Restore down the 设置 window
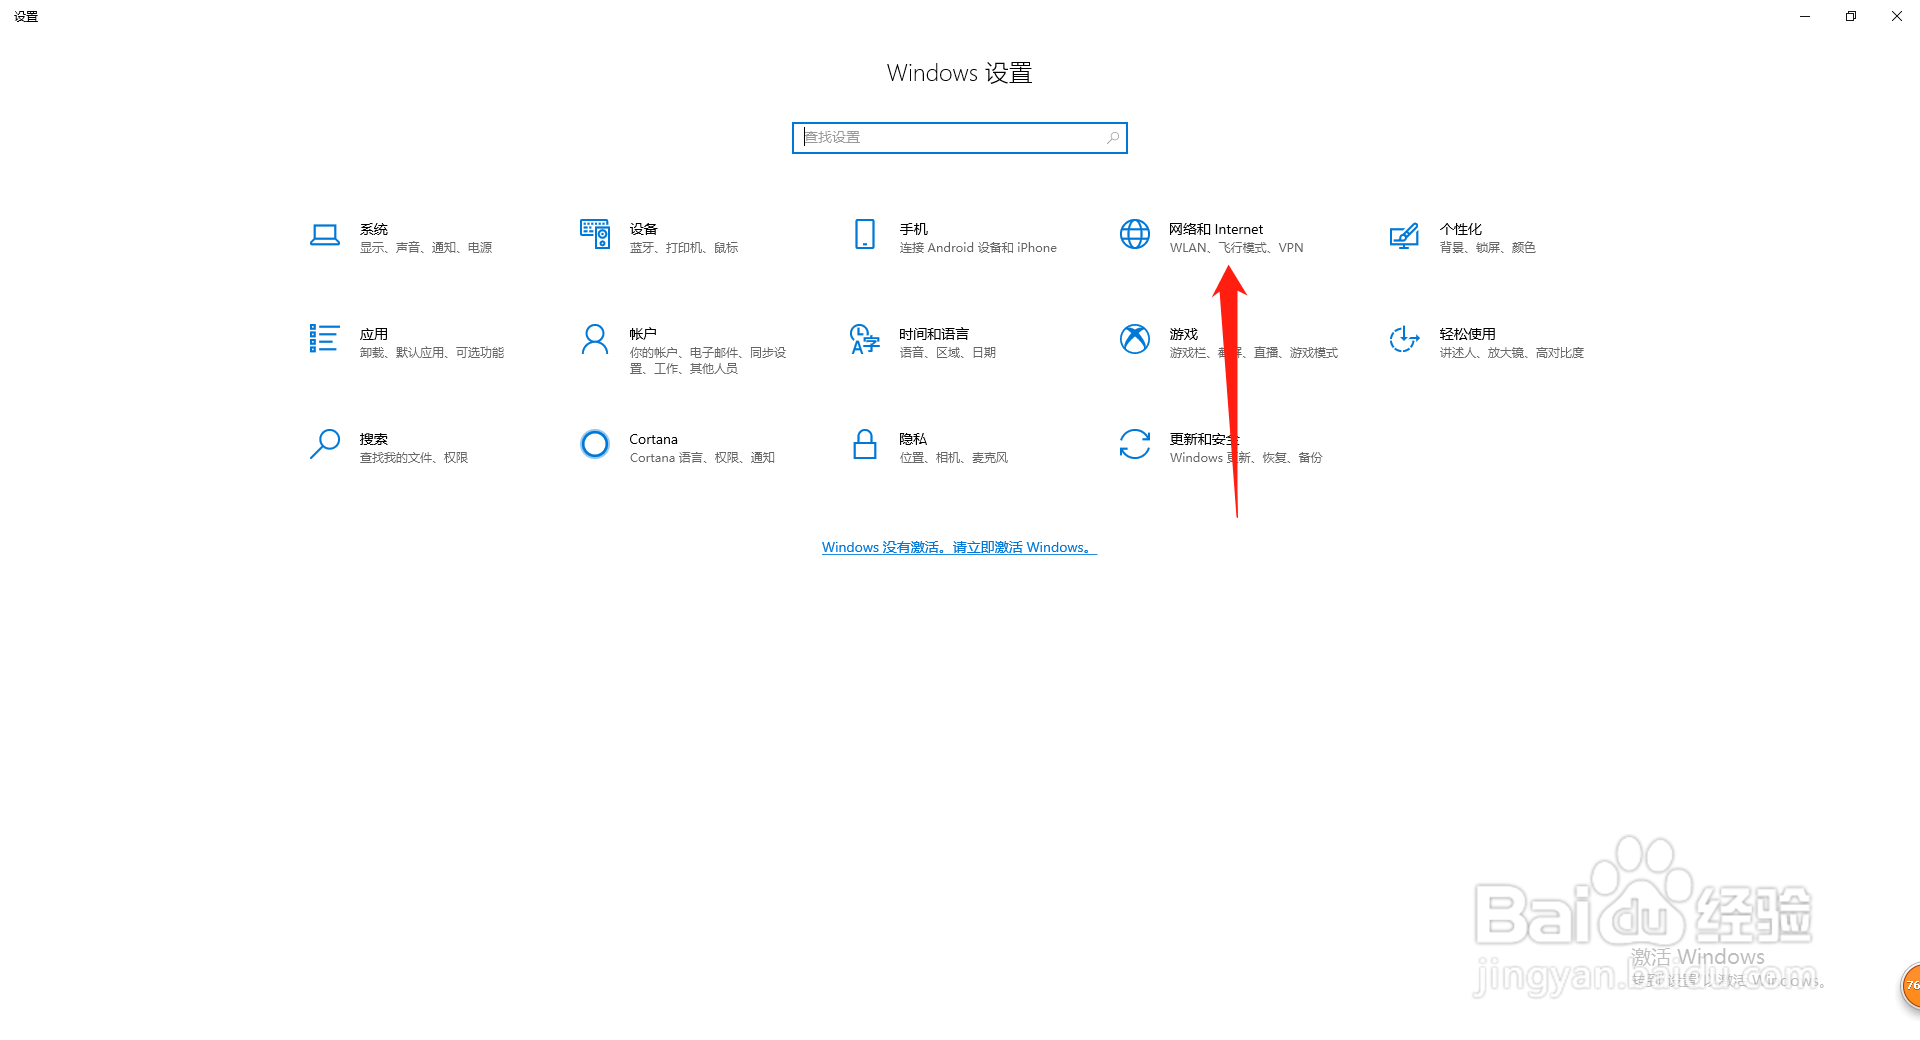The height and width of the screenshot is (1040, 1920). pos(1851,16)
